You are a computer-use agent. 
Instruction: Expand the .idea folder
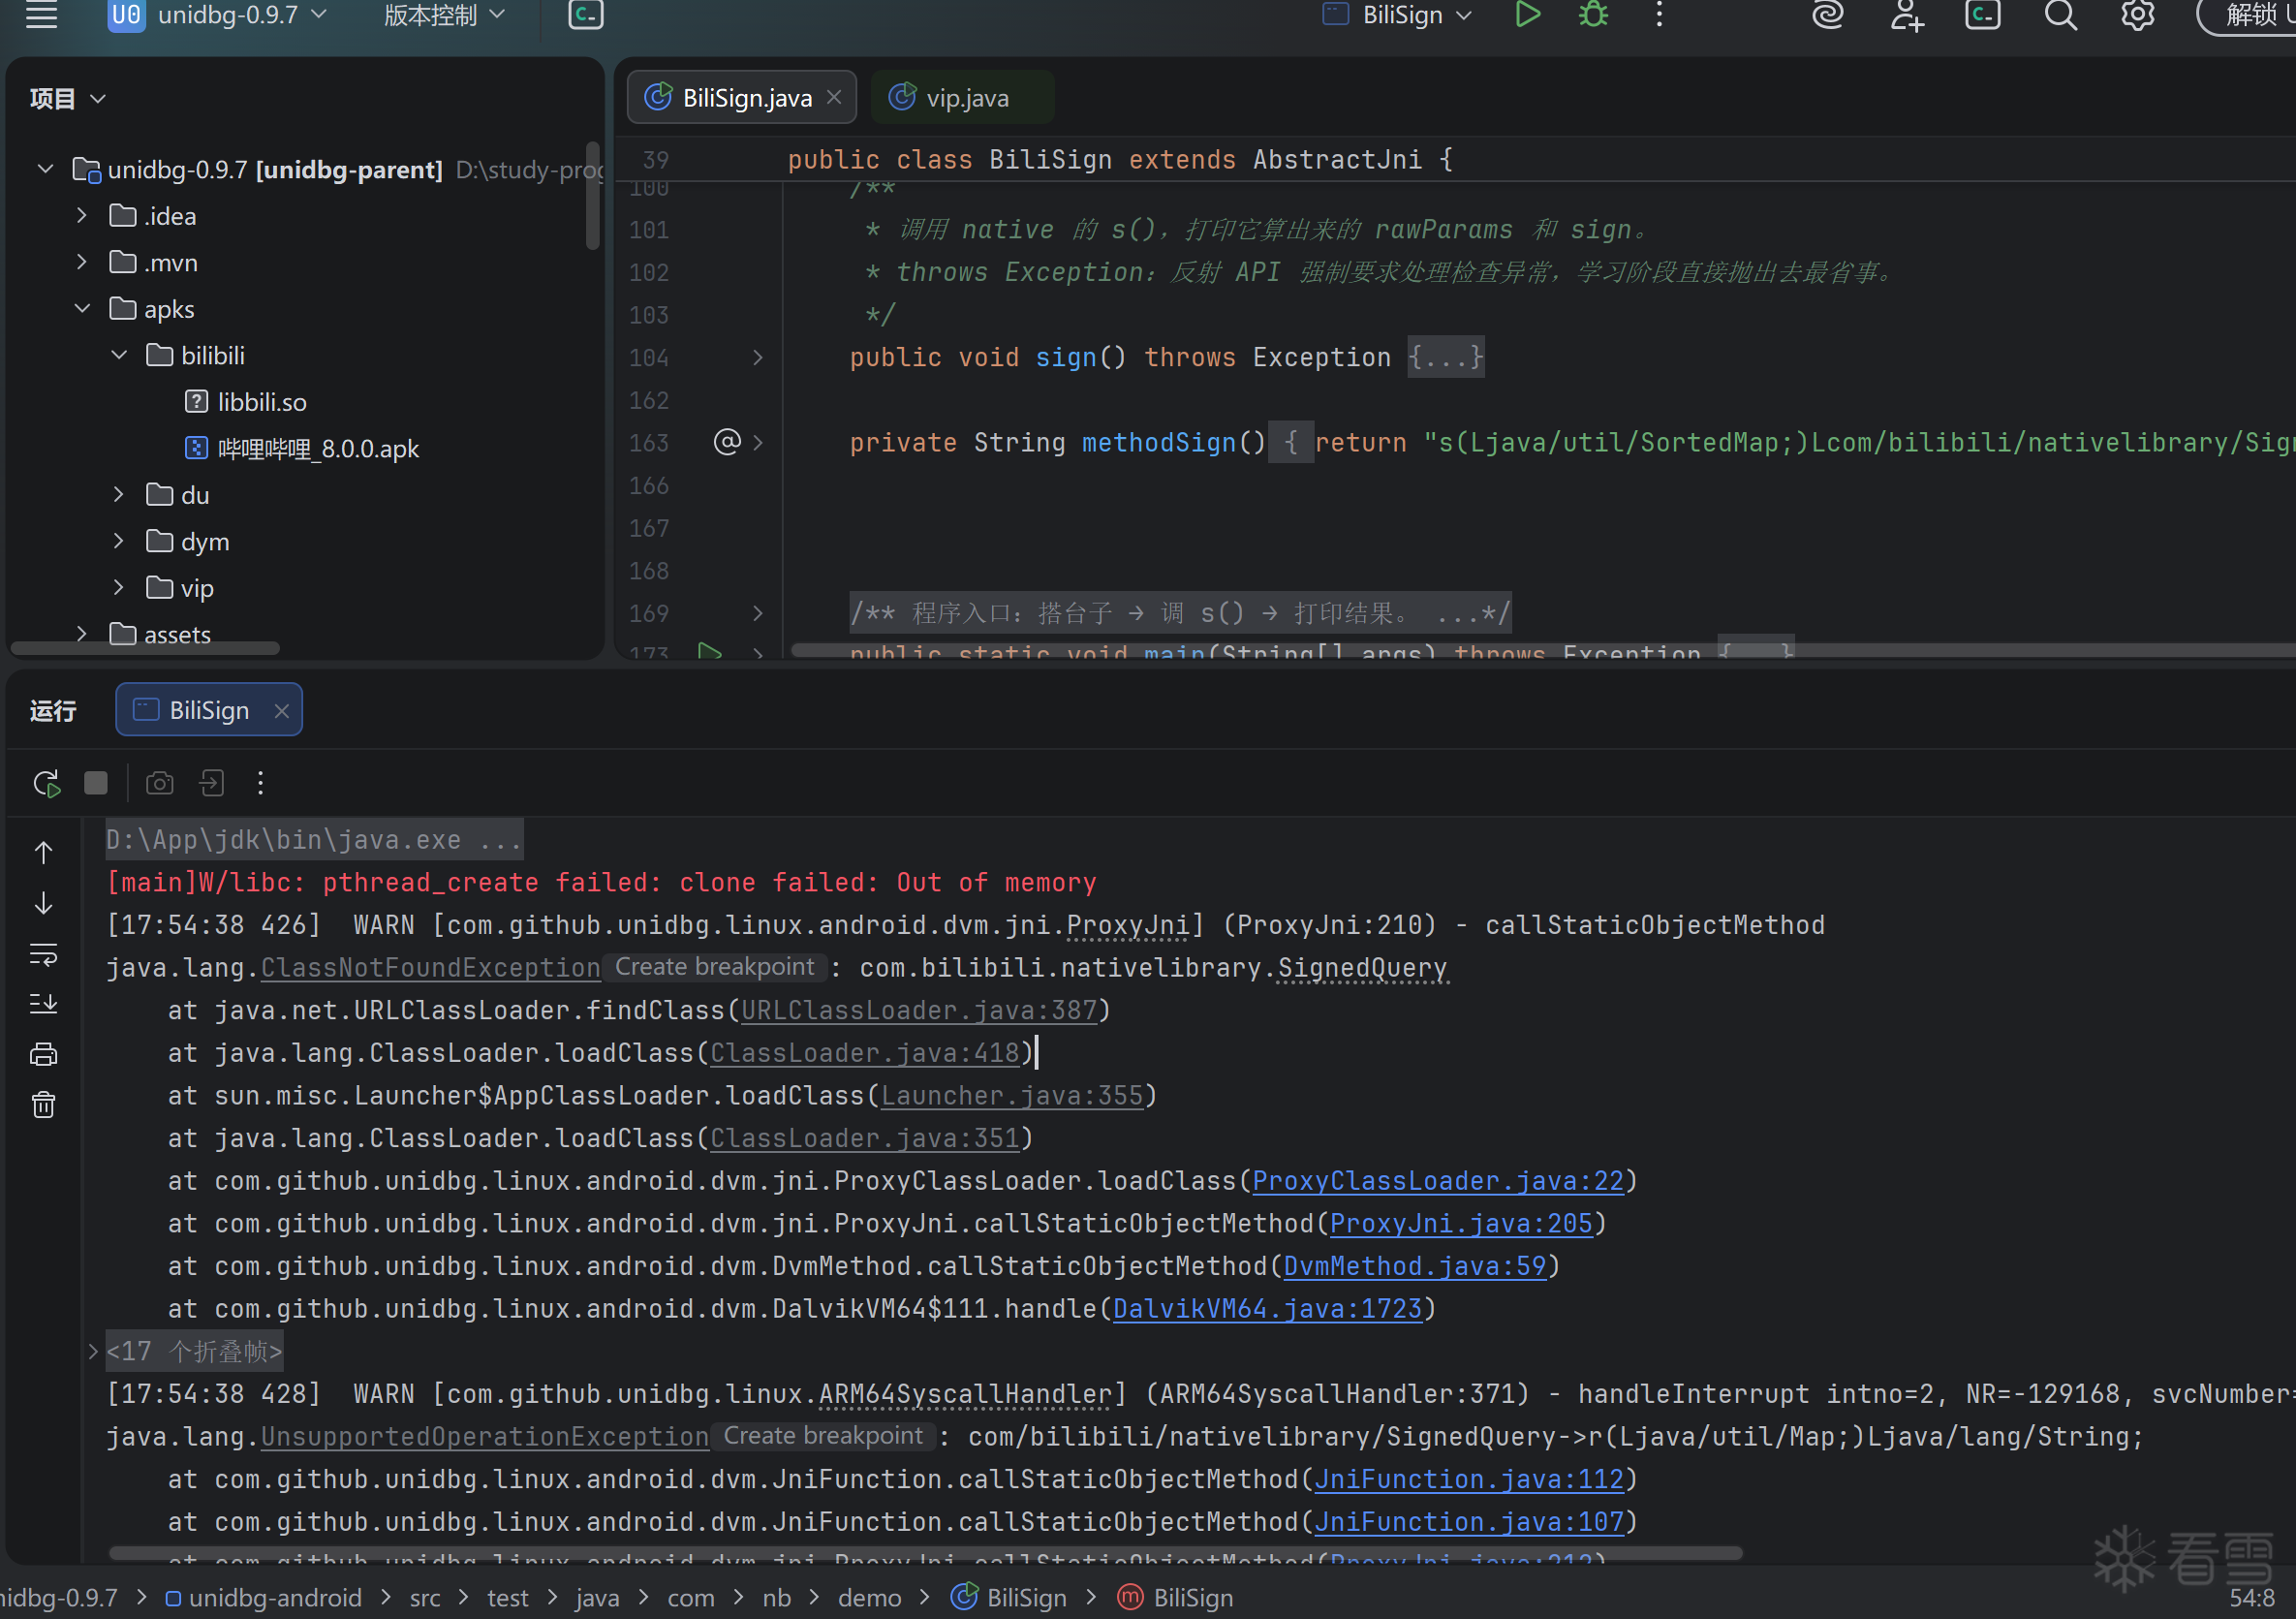click(82, 215)
